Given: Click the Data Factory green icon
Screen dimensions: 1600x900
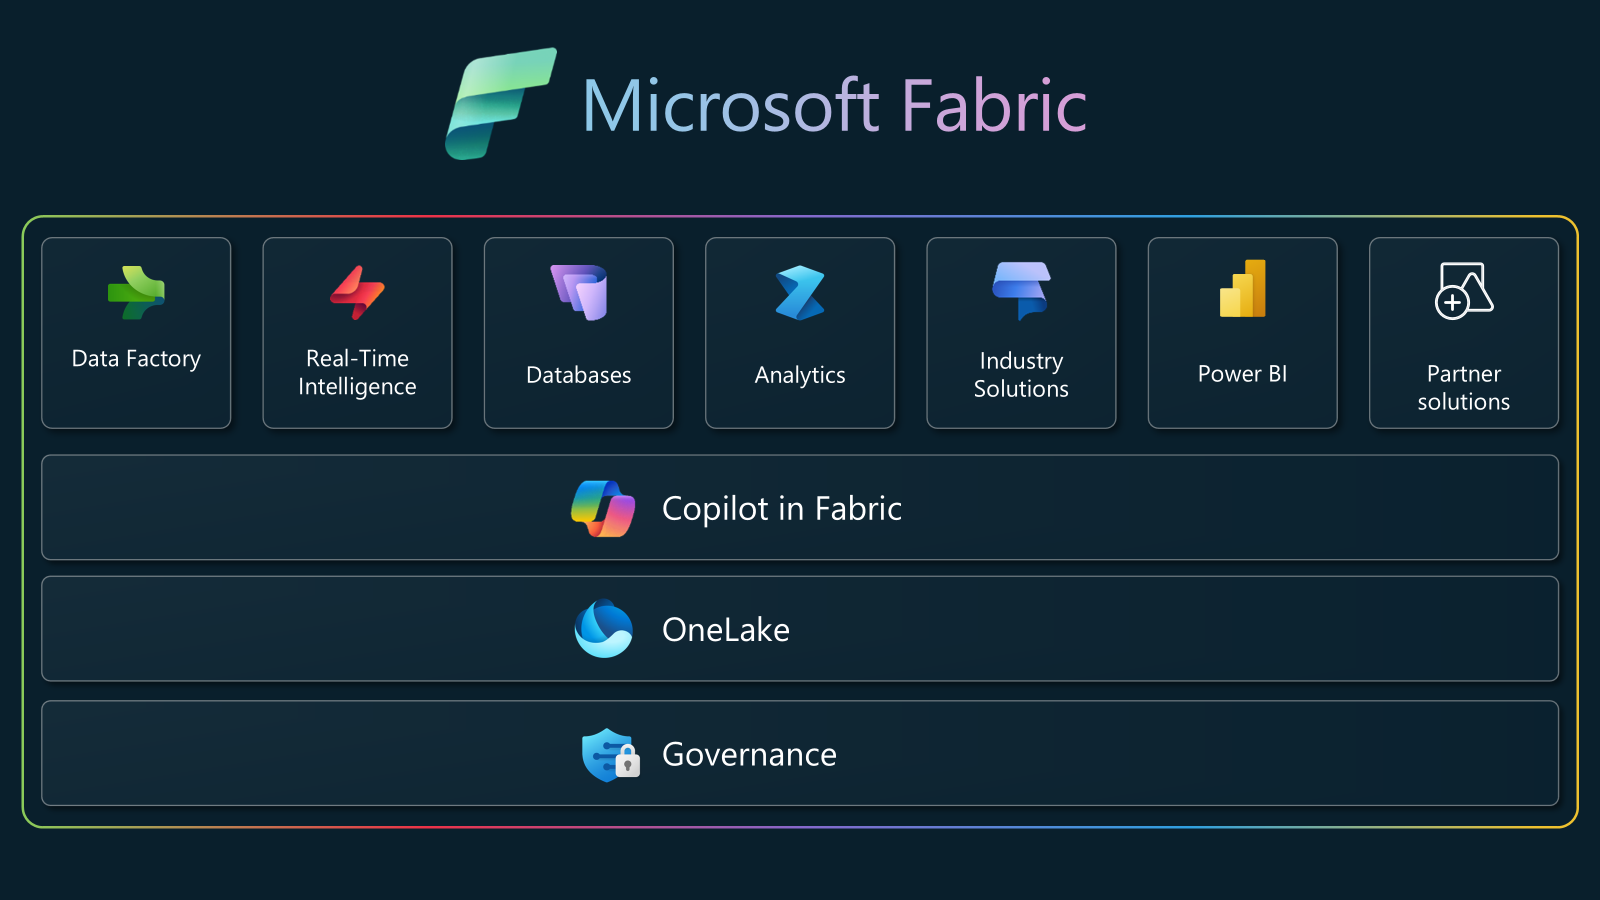Looking at the screenshot, I should point(136,293).
